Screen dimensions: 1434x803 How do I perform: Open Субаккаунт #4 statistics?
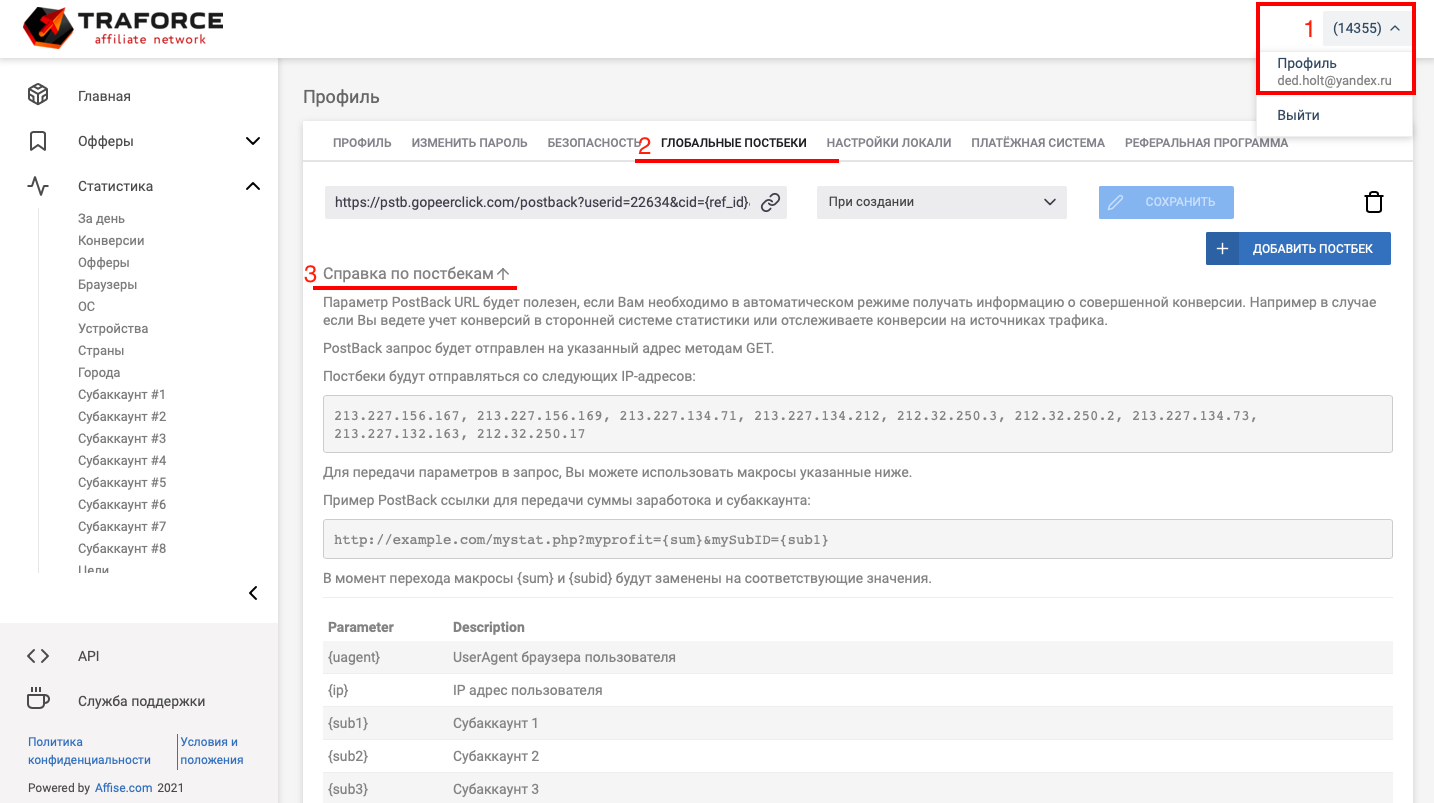click(x=122, y=461)
